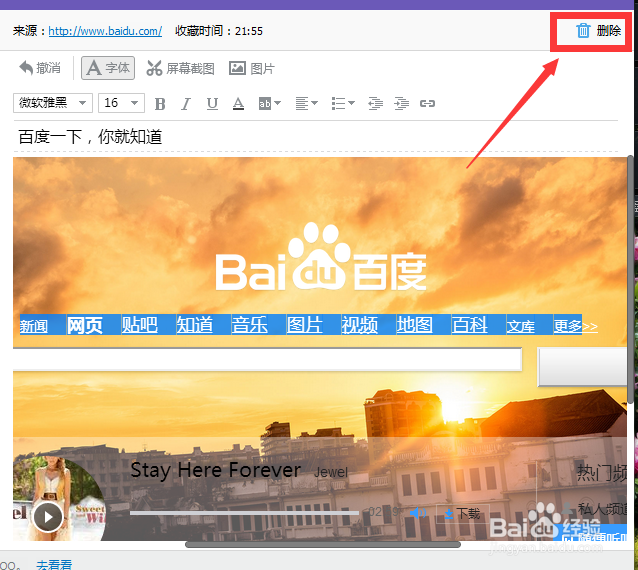Click the song title Stay Here Forever

point(216,470)
